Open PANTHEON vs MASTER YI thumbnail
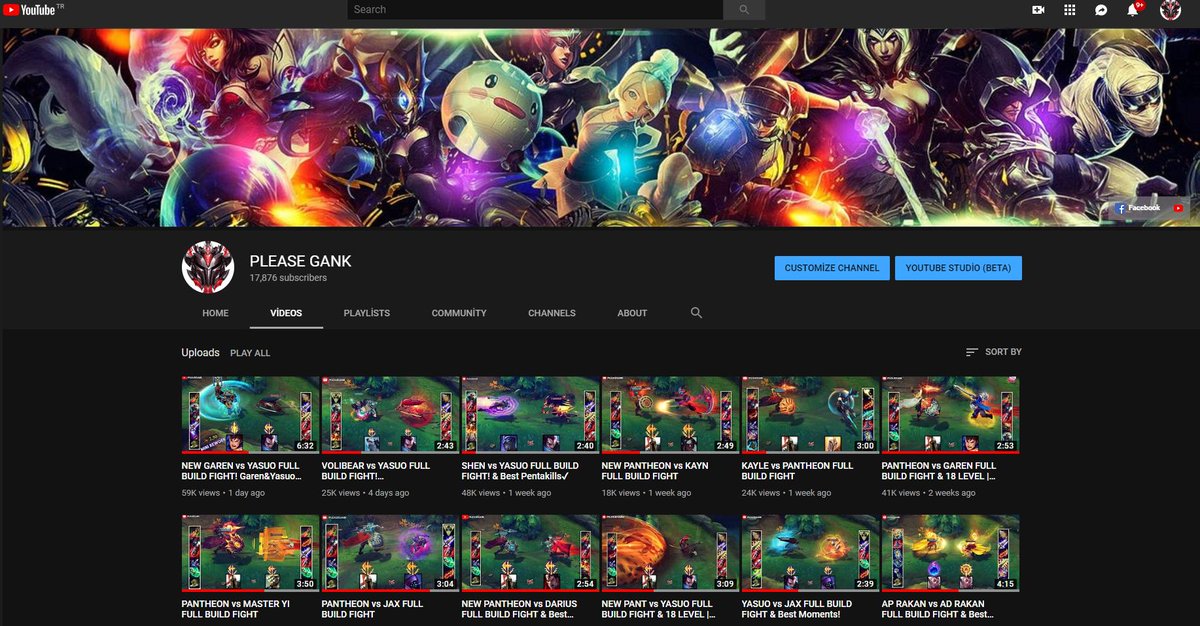Viewport: 1200px width, 626px height. pyautogui.click(x=250, y=554)
